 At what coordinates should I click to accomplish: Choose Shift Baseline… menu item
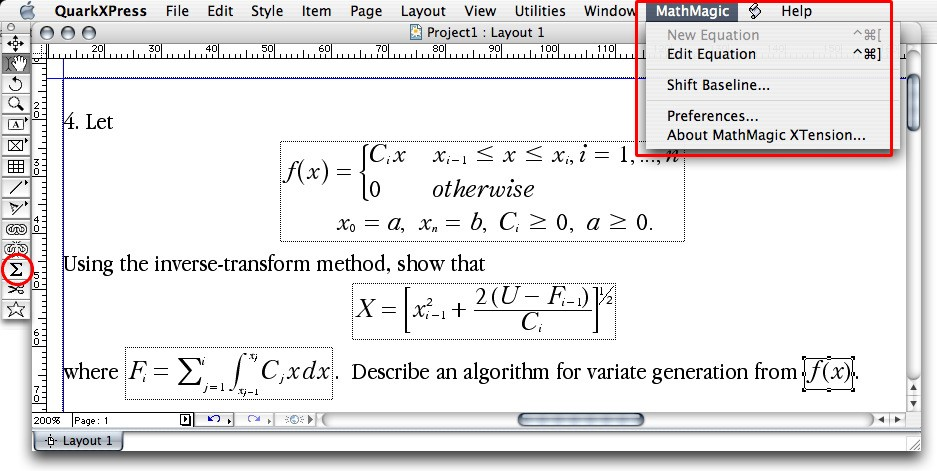[718, 85]
